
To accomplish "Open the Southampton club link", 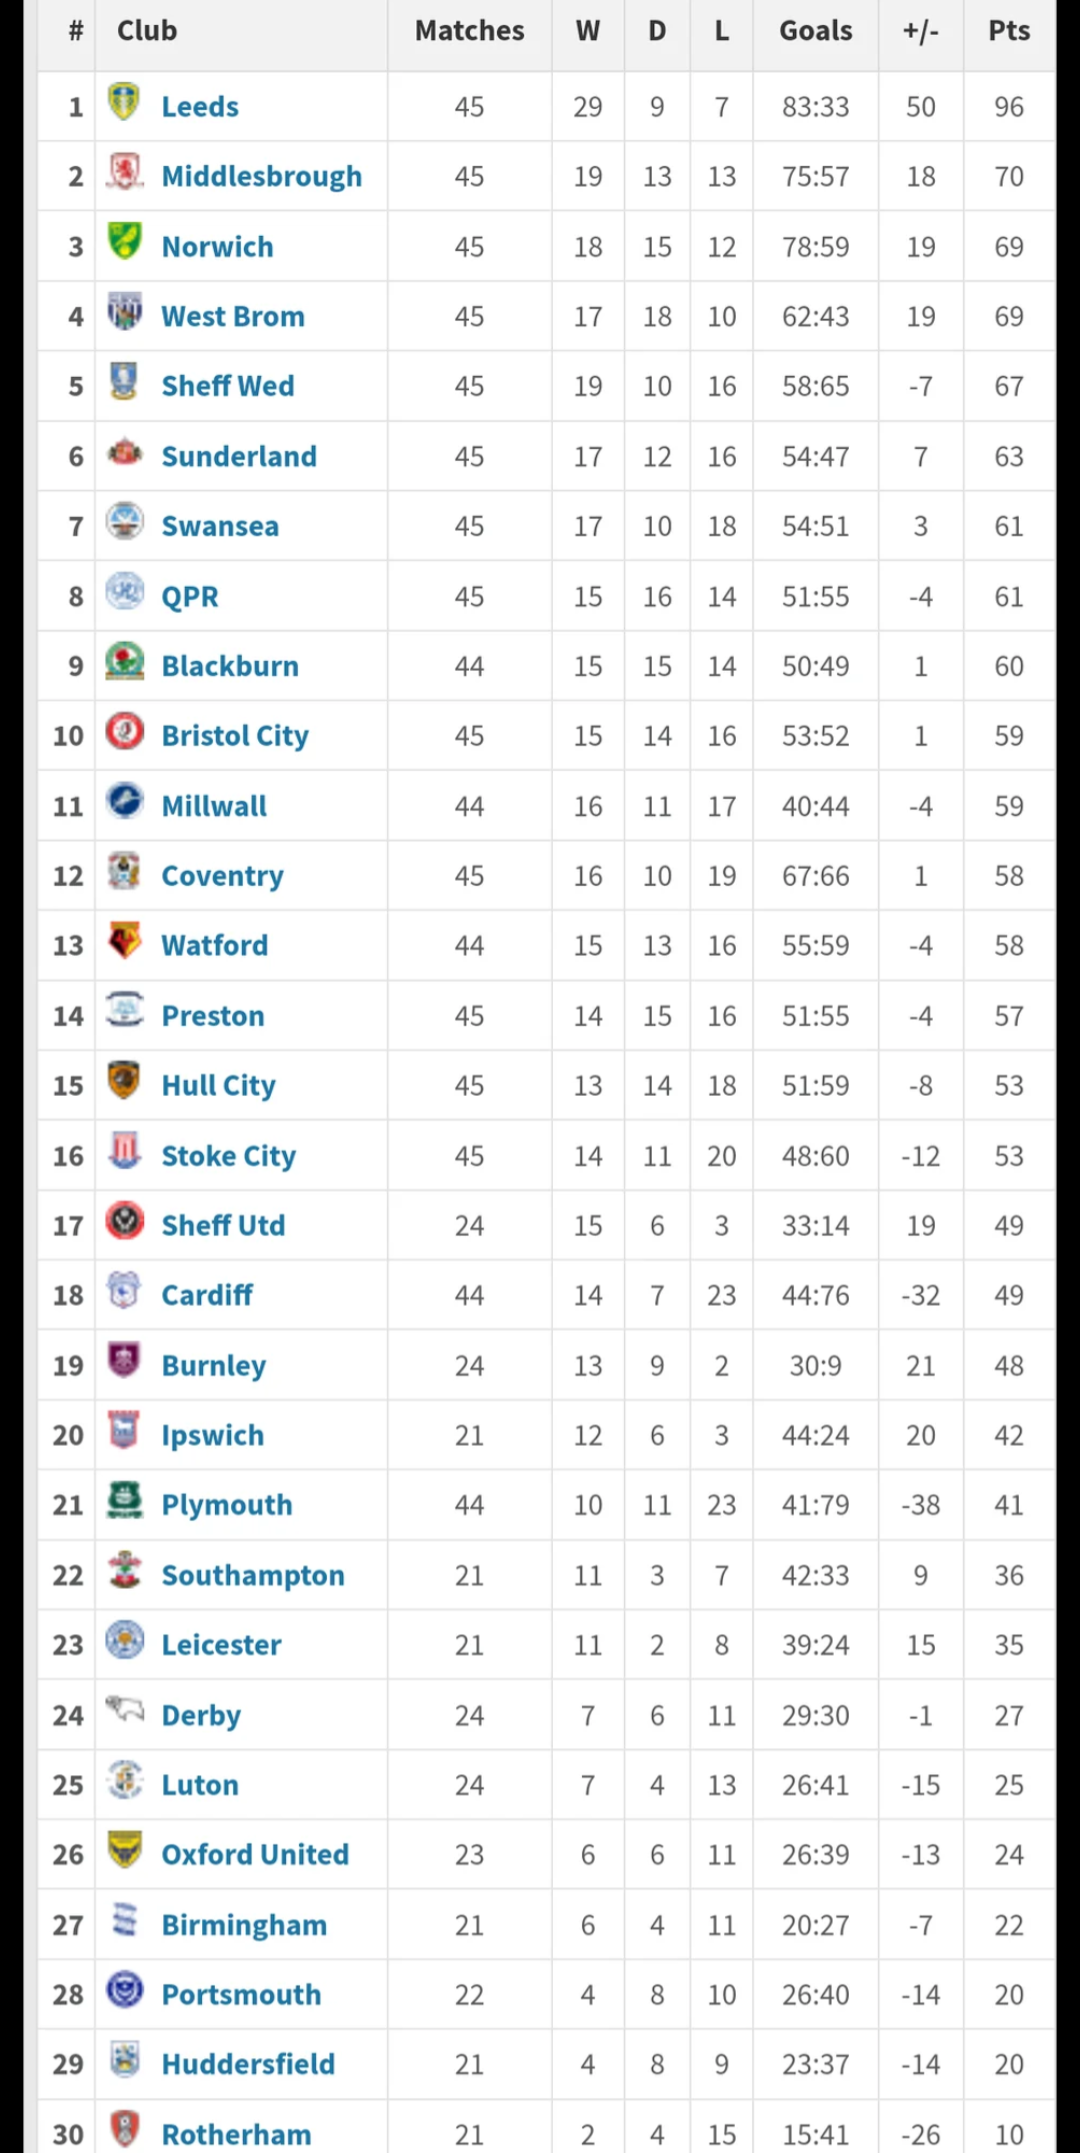I will point(253,1576).
